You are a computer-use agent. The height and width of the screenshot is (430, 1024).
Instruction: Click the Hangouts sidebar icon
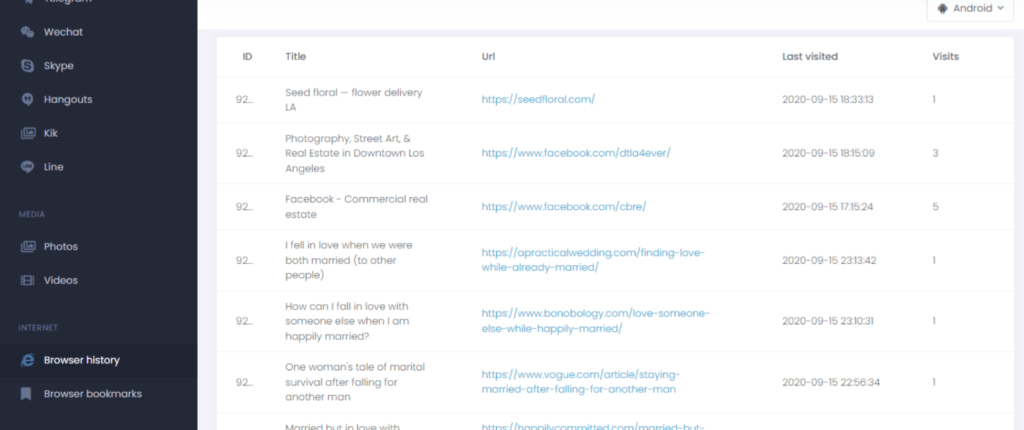coord(27,99)
